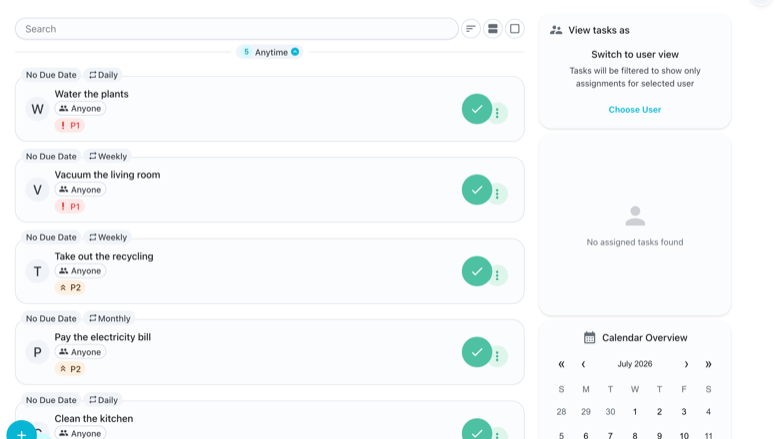780x439 pixels.
Task: Switch to compact list view icon
Action: tap(492, 29)
